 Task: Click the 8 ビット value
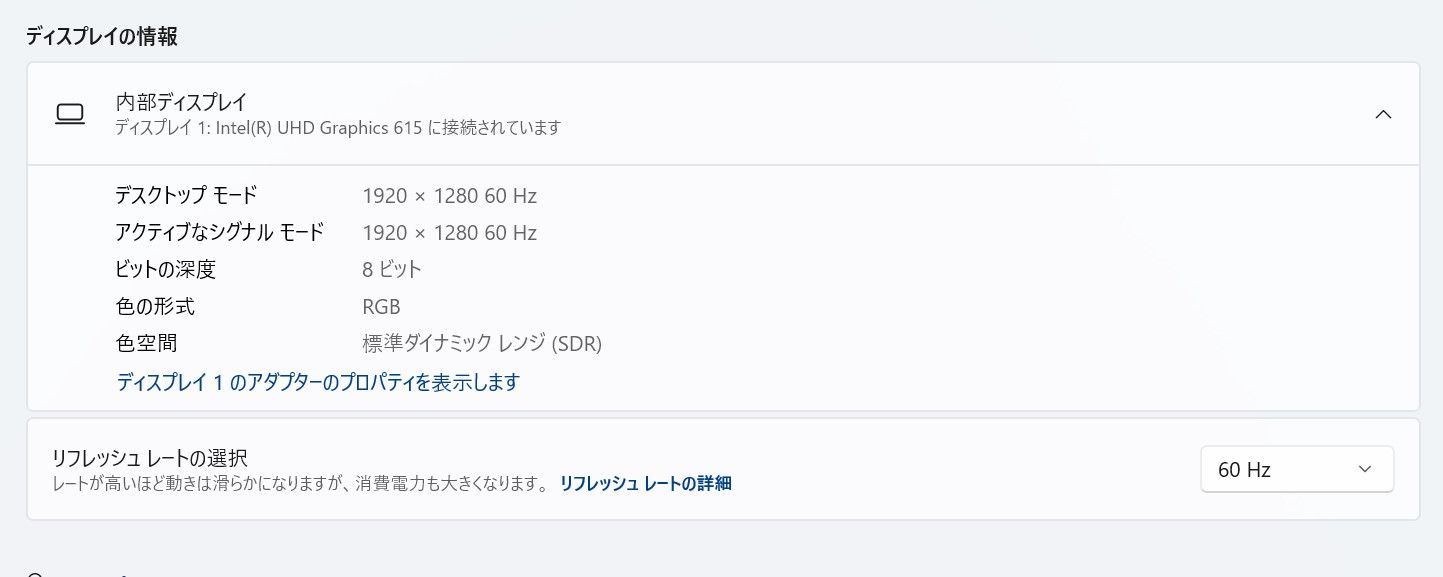(392, 269)
